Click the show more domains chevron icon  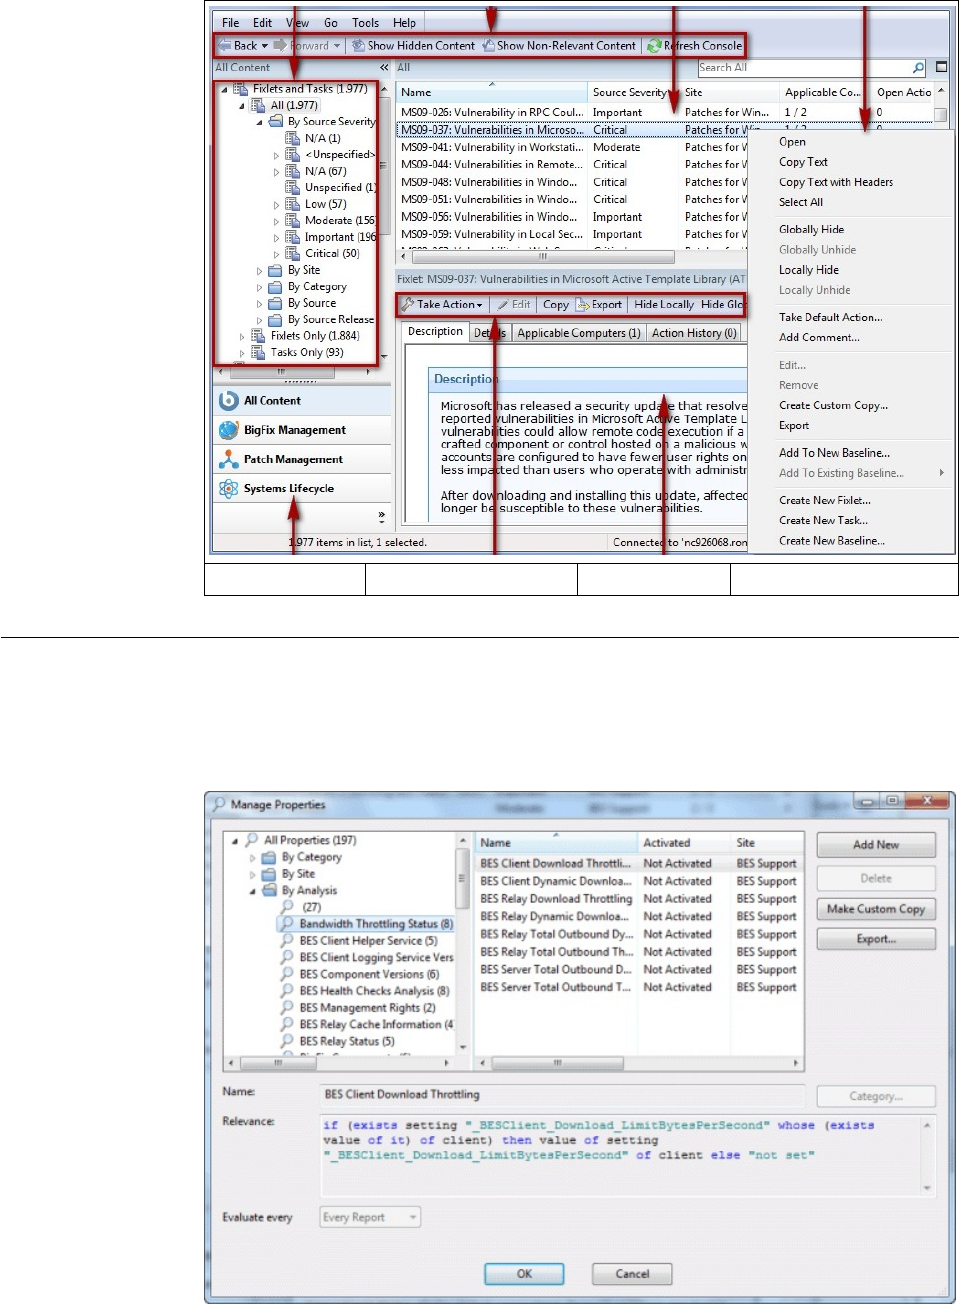coord(381,517)
